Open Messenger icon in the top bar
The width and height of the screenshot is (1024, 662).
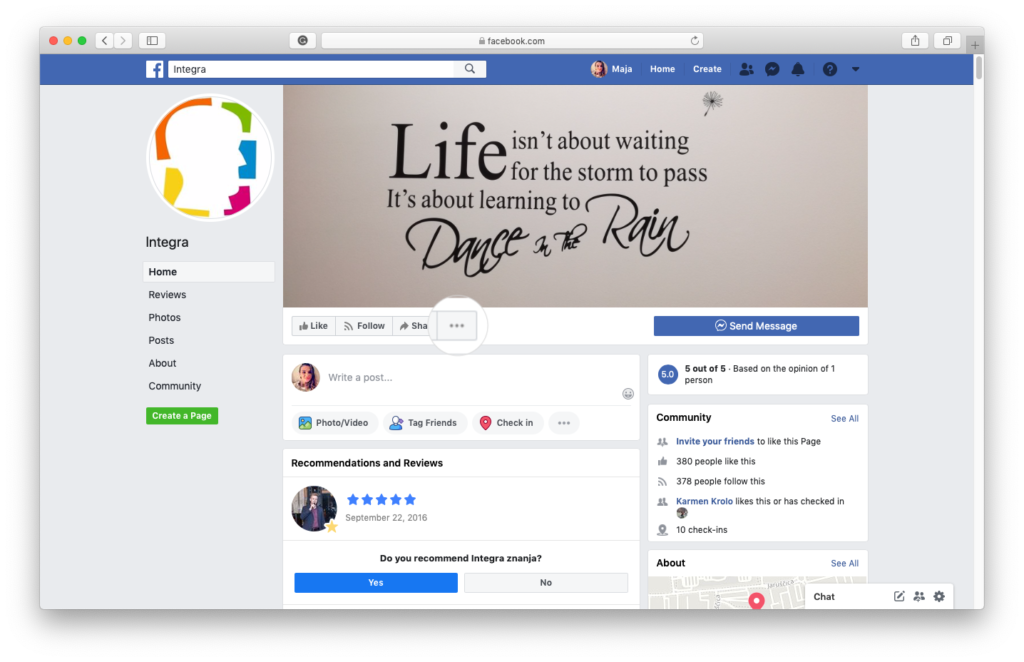772,69
